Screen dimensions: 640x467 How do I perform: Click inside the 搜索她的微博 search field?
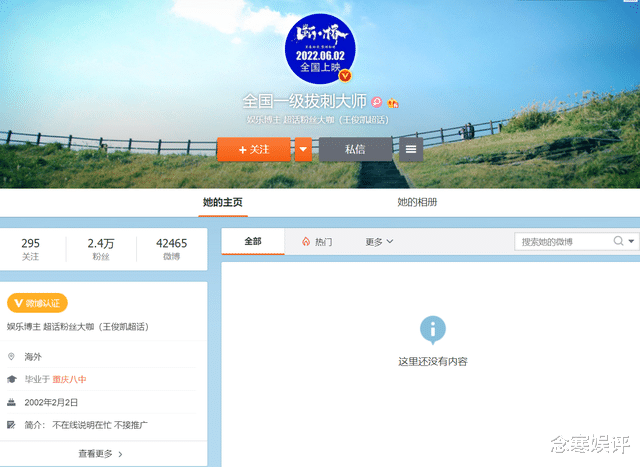click(x=563, y=242)
